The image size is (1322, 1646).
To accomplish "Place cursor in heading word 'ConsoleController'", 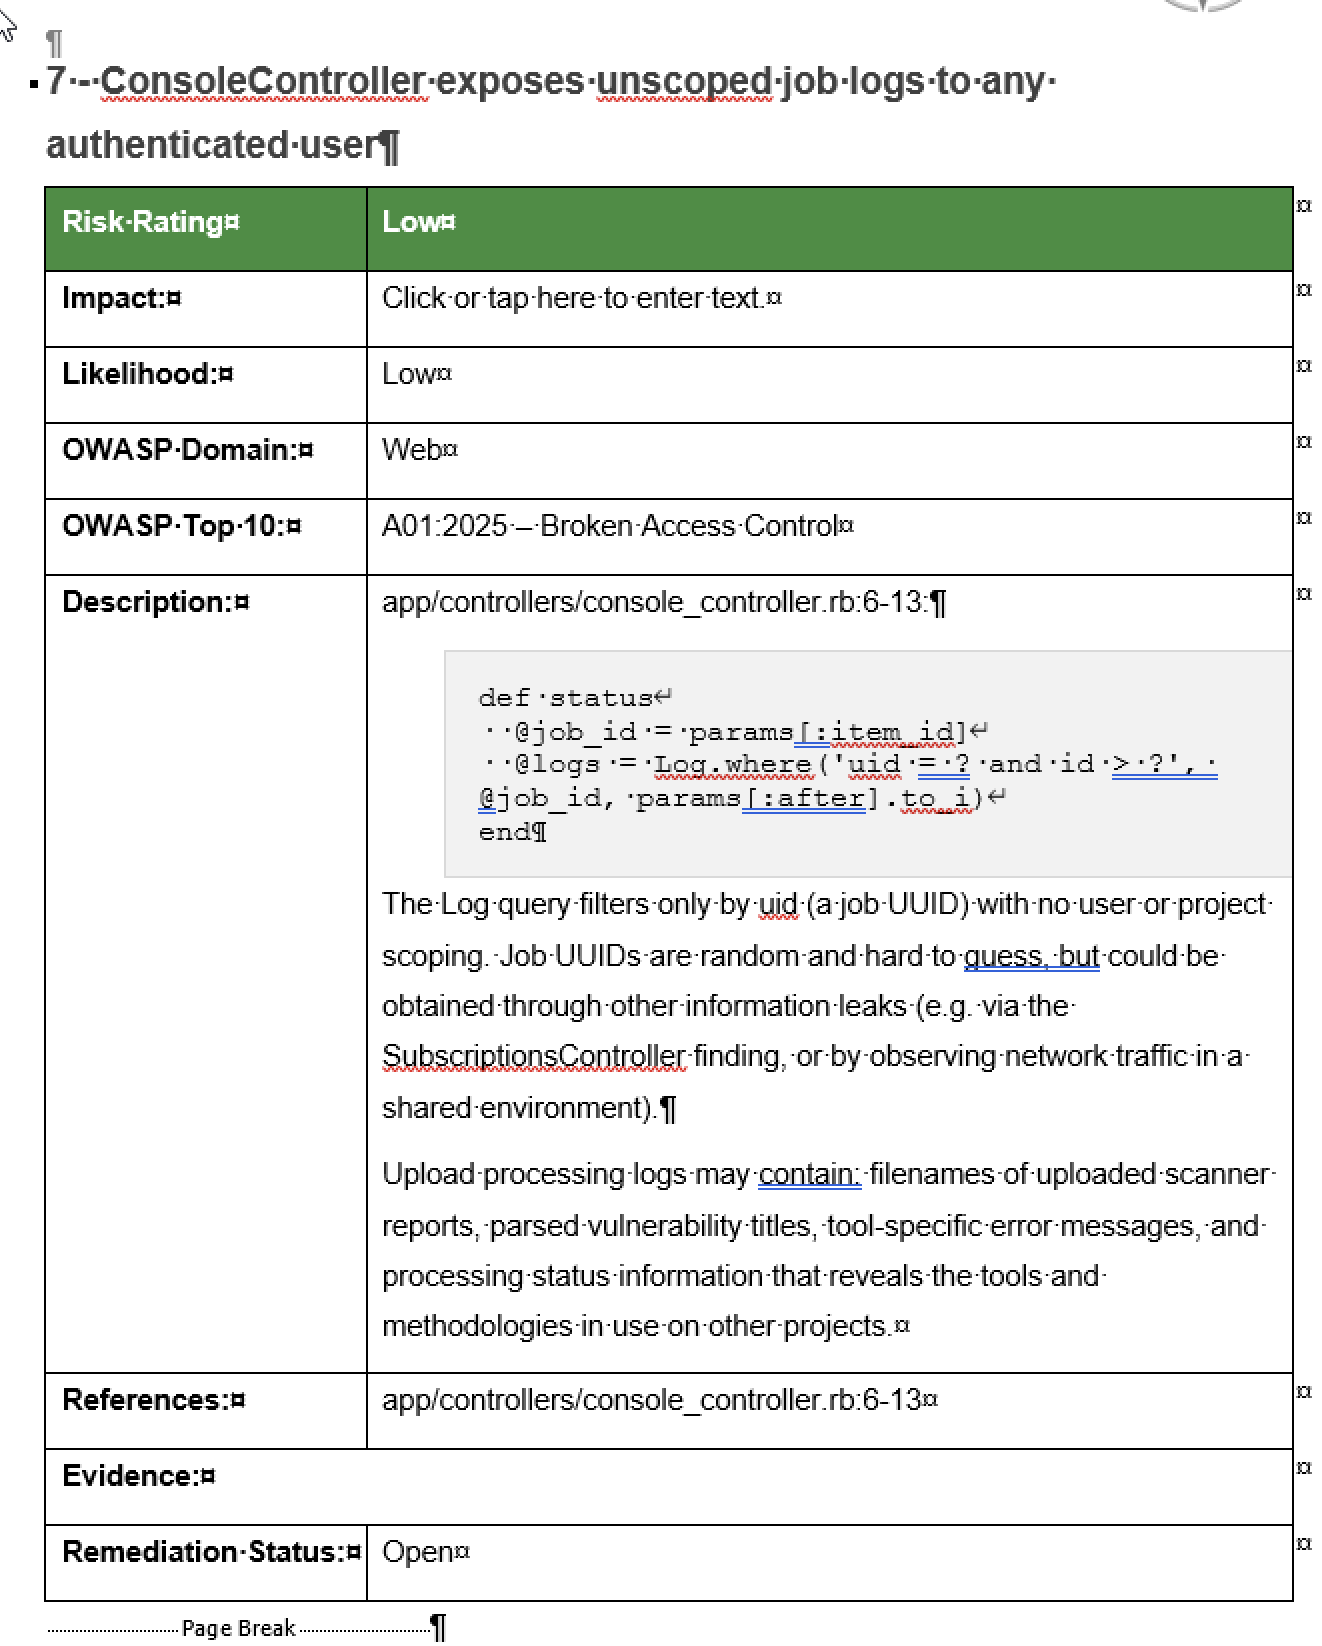I will click(x=264, y=81).
